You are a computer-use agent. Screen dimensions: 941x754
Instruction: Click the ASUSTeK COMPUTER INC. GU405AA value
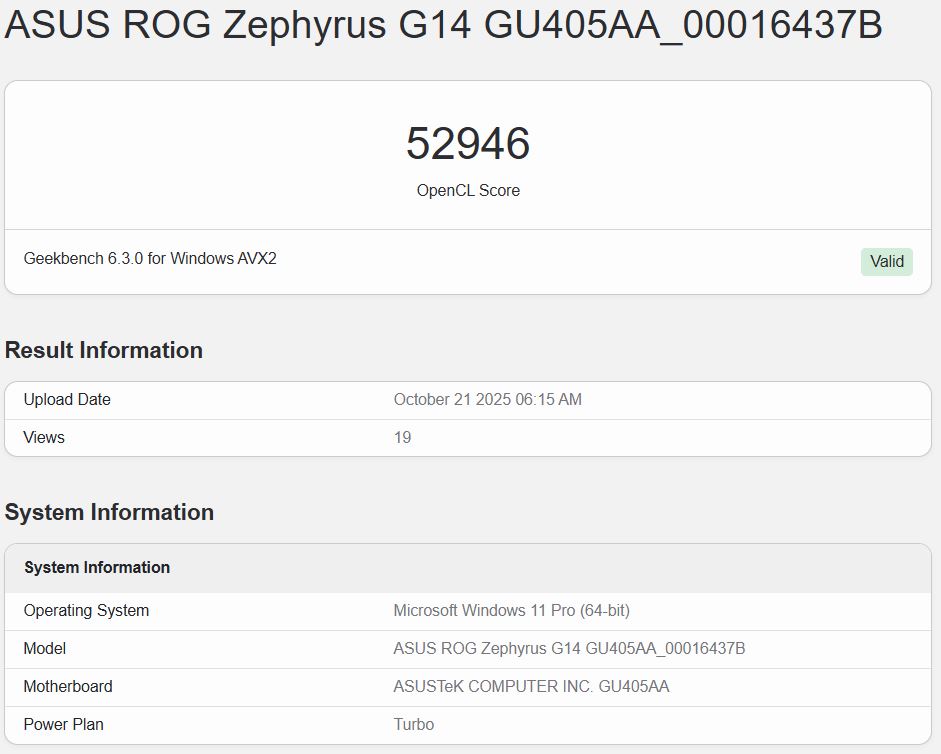tap(531, 687)
